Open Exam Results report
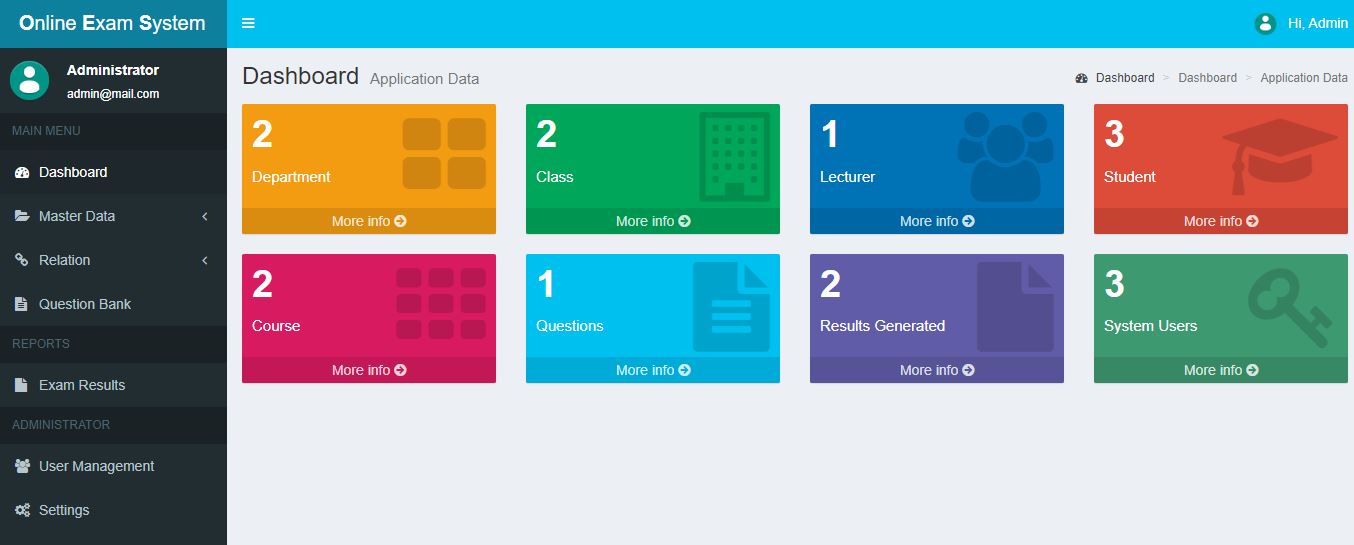The width and height of the screenshot is (1354, 545). pos(113,385)
